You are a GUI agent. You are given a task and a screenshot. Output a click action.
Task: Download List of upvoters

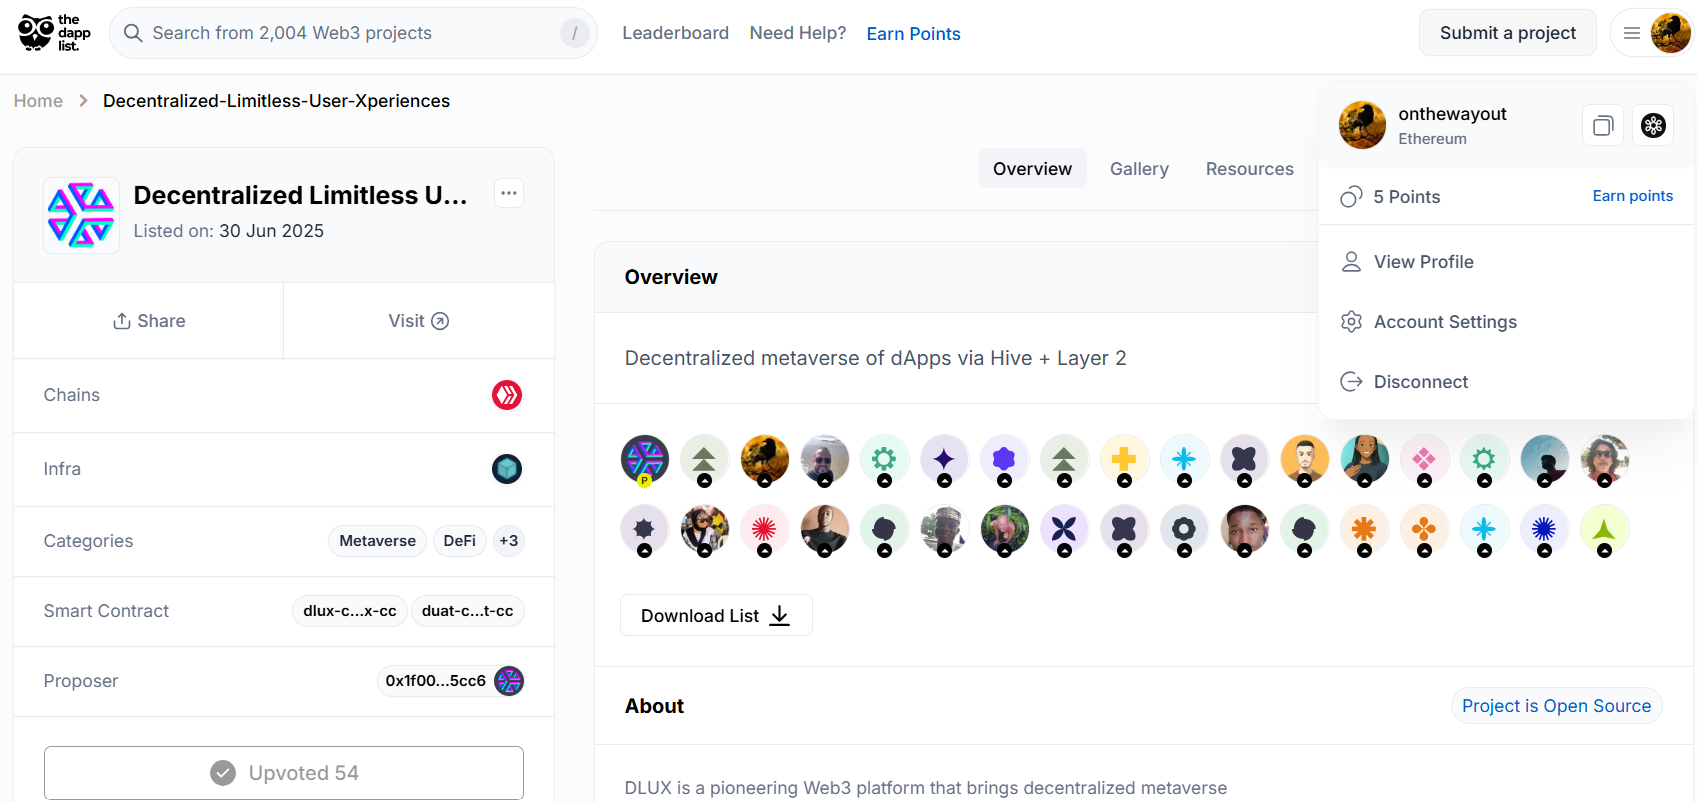click(x=716, y=615)
